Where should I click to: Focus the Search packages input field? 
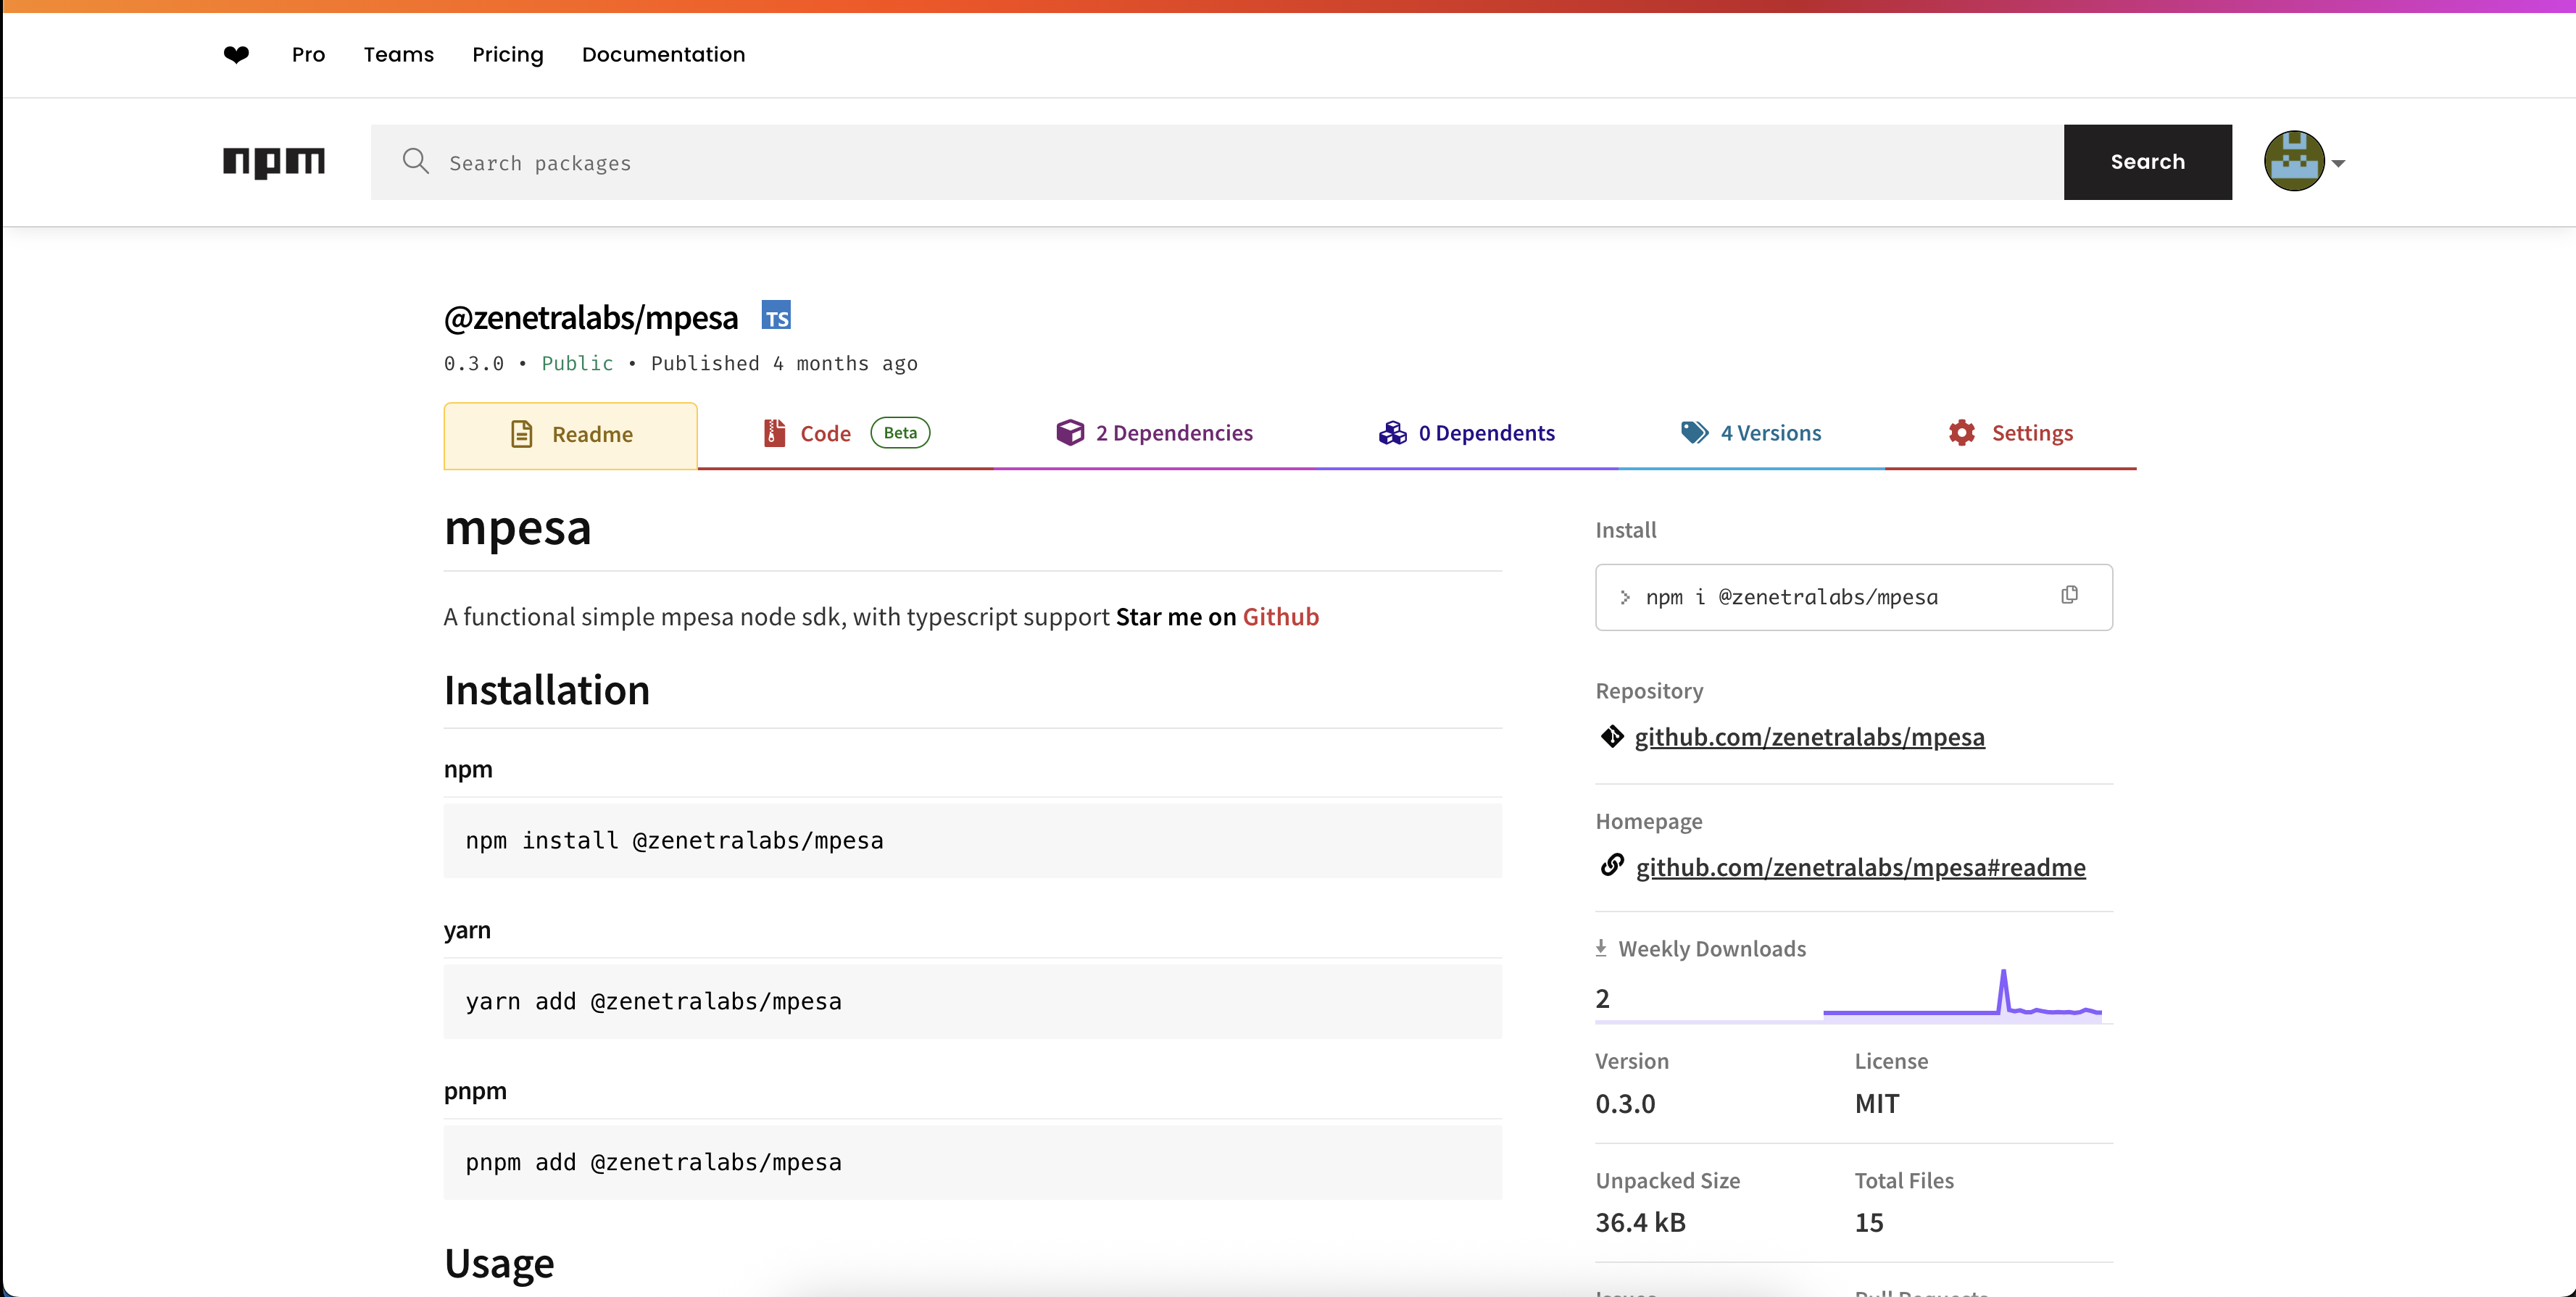point(1217,162)
